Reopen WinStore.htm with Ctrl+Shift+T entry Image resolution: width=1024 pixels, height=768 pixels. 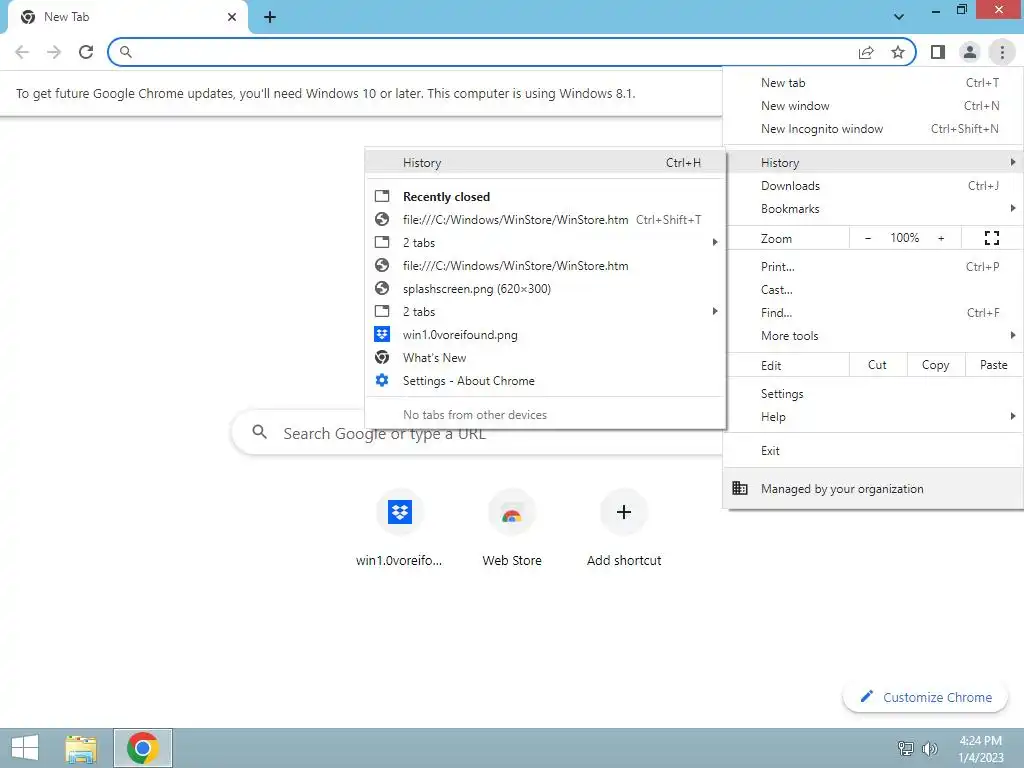tap(545, 219)
